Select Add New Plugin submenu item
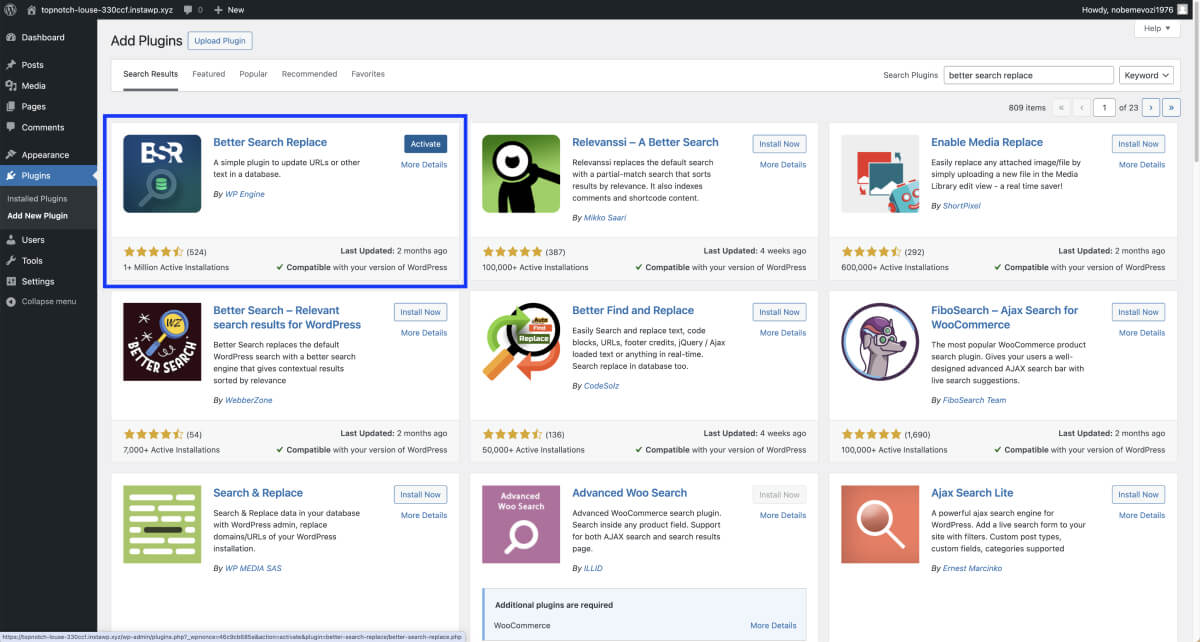 [38, 215]
